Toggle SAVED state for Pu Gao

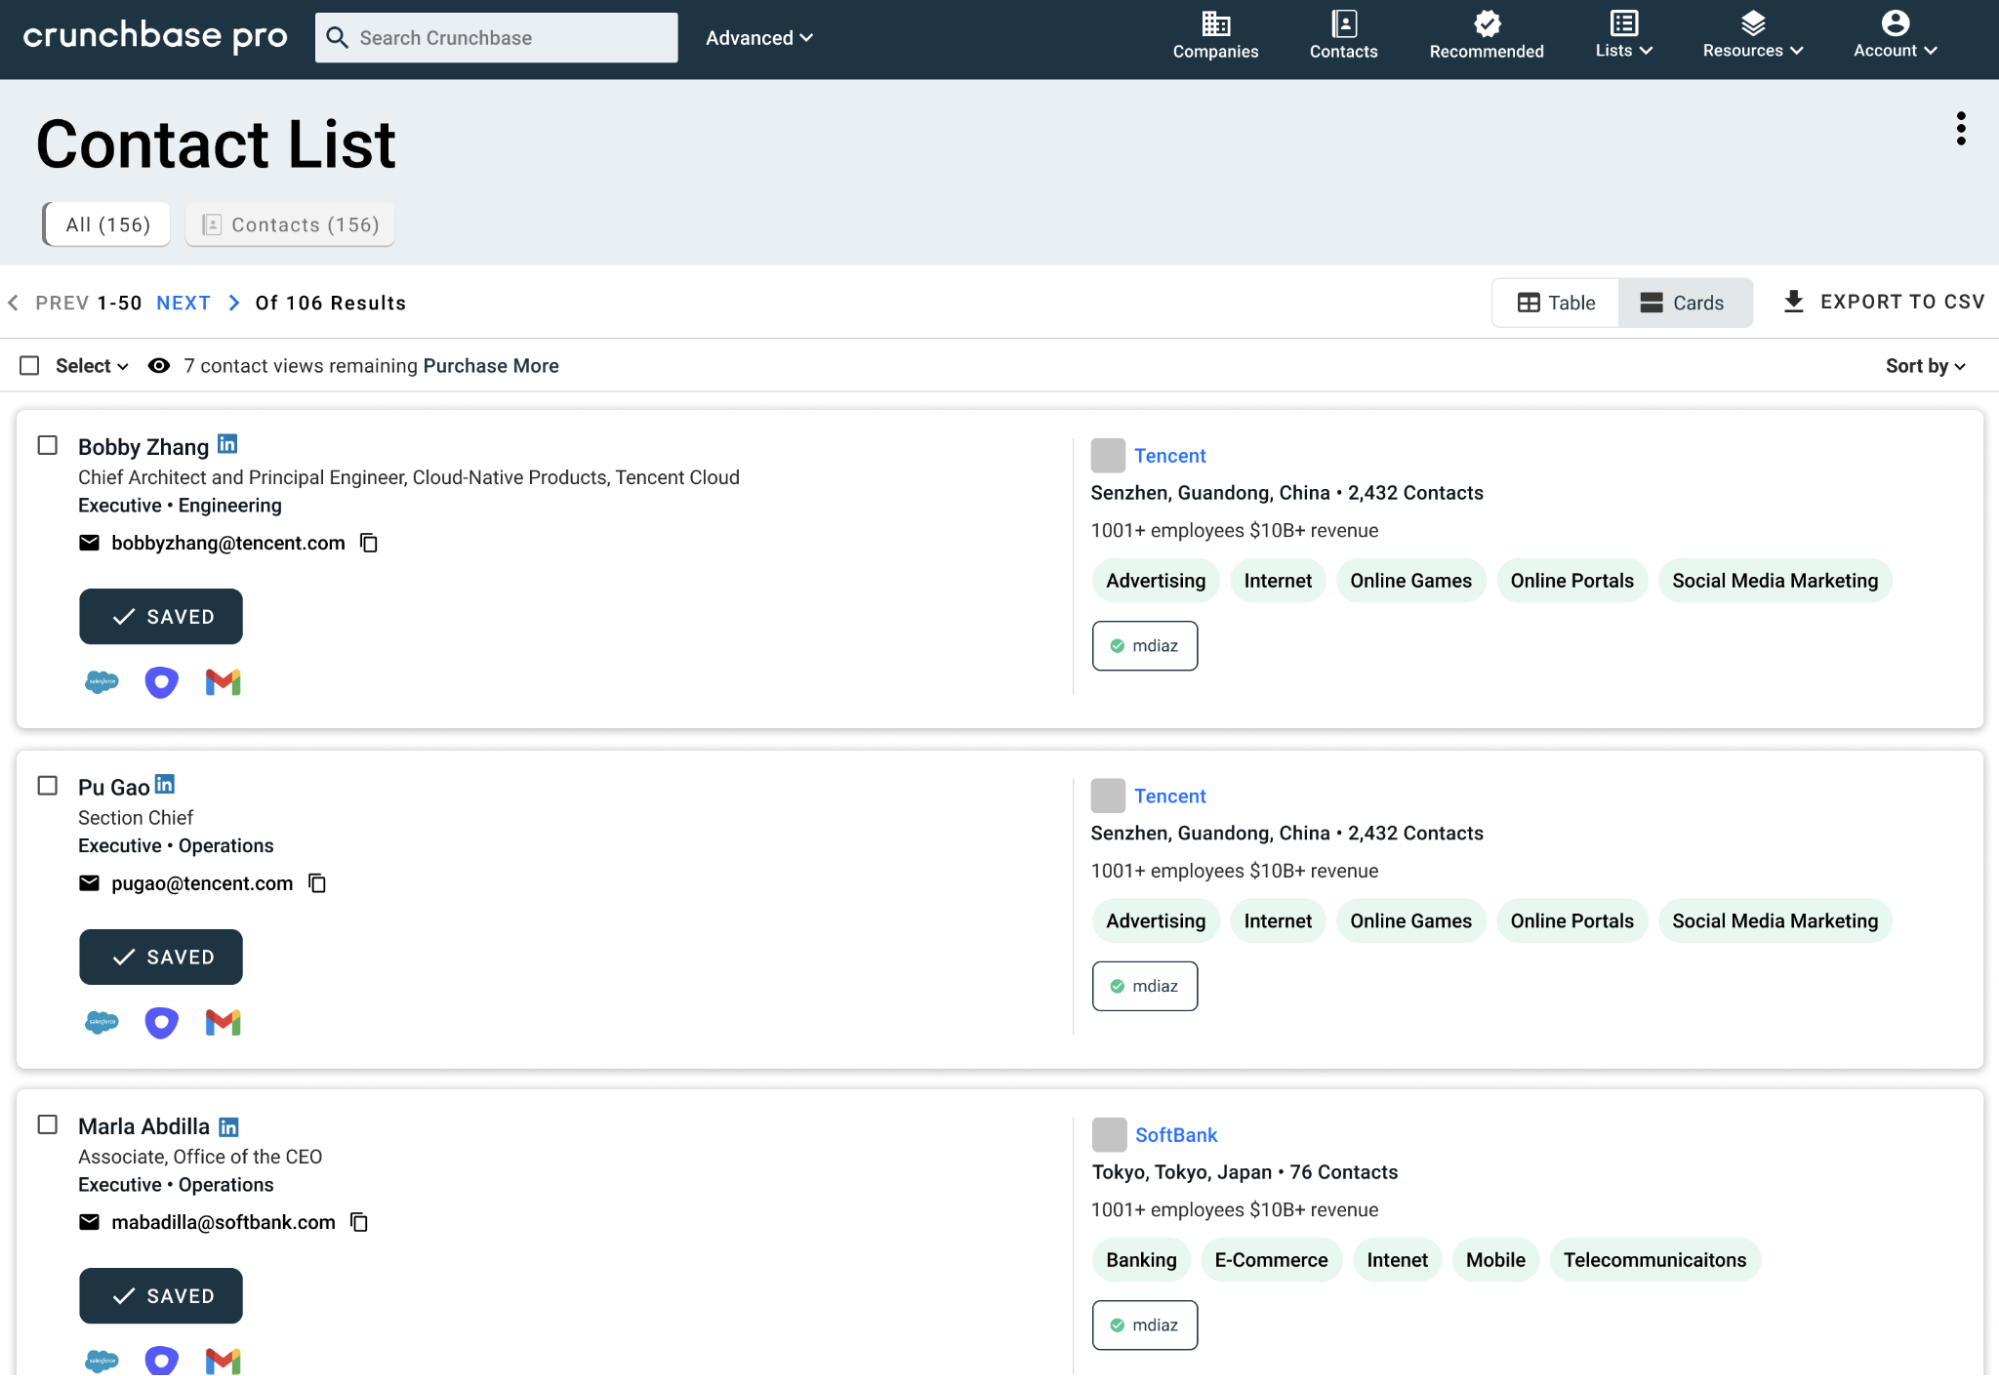[161, 957]
